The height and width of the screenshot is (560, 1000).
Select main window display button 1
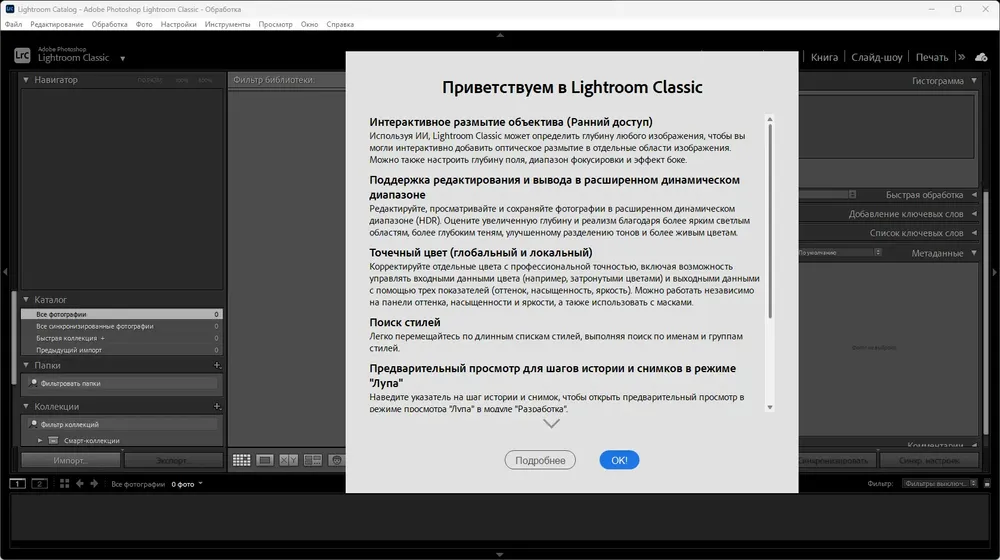tap(17, 484)
